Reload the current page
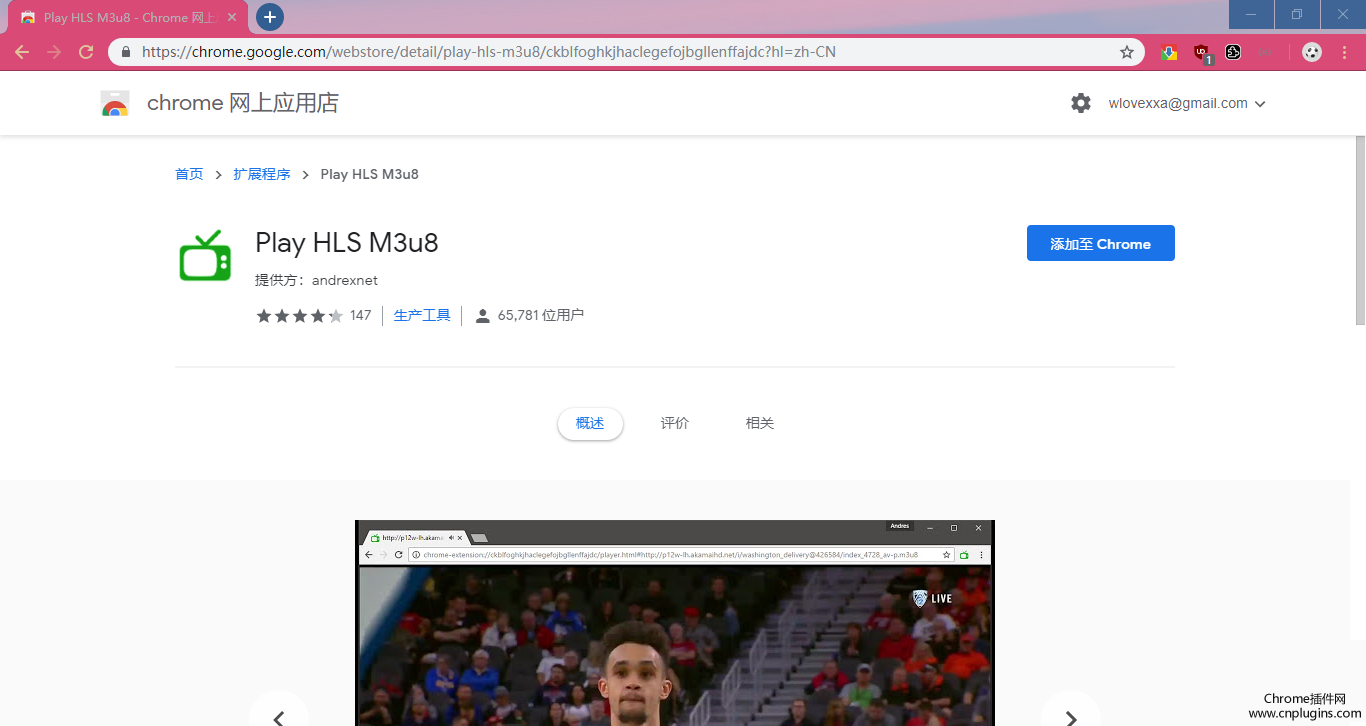 point(86,52)
